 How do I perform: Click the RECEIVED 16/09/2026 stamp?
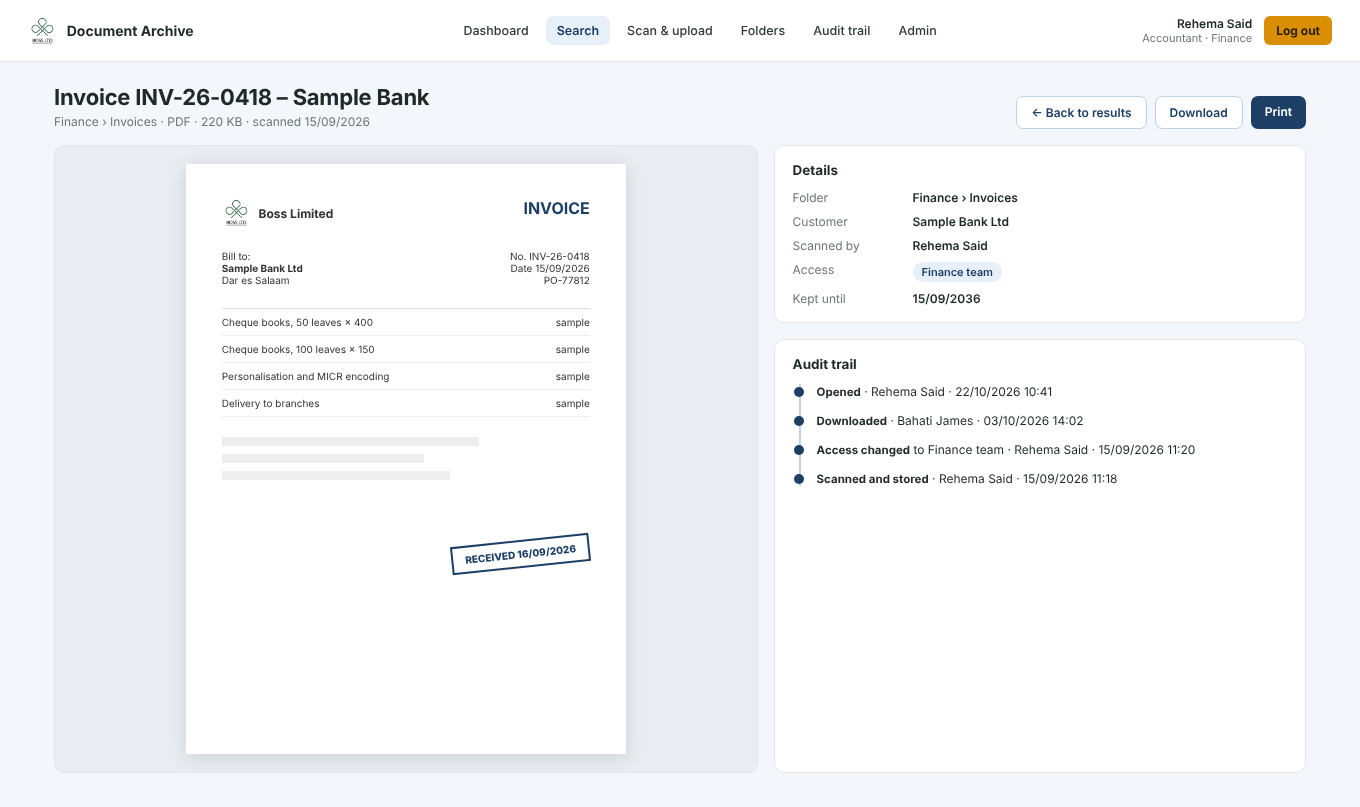click(521, 554)
